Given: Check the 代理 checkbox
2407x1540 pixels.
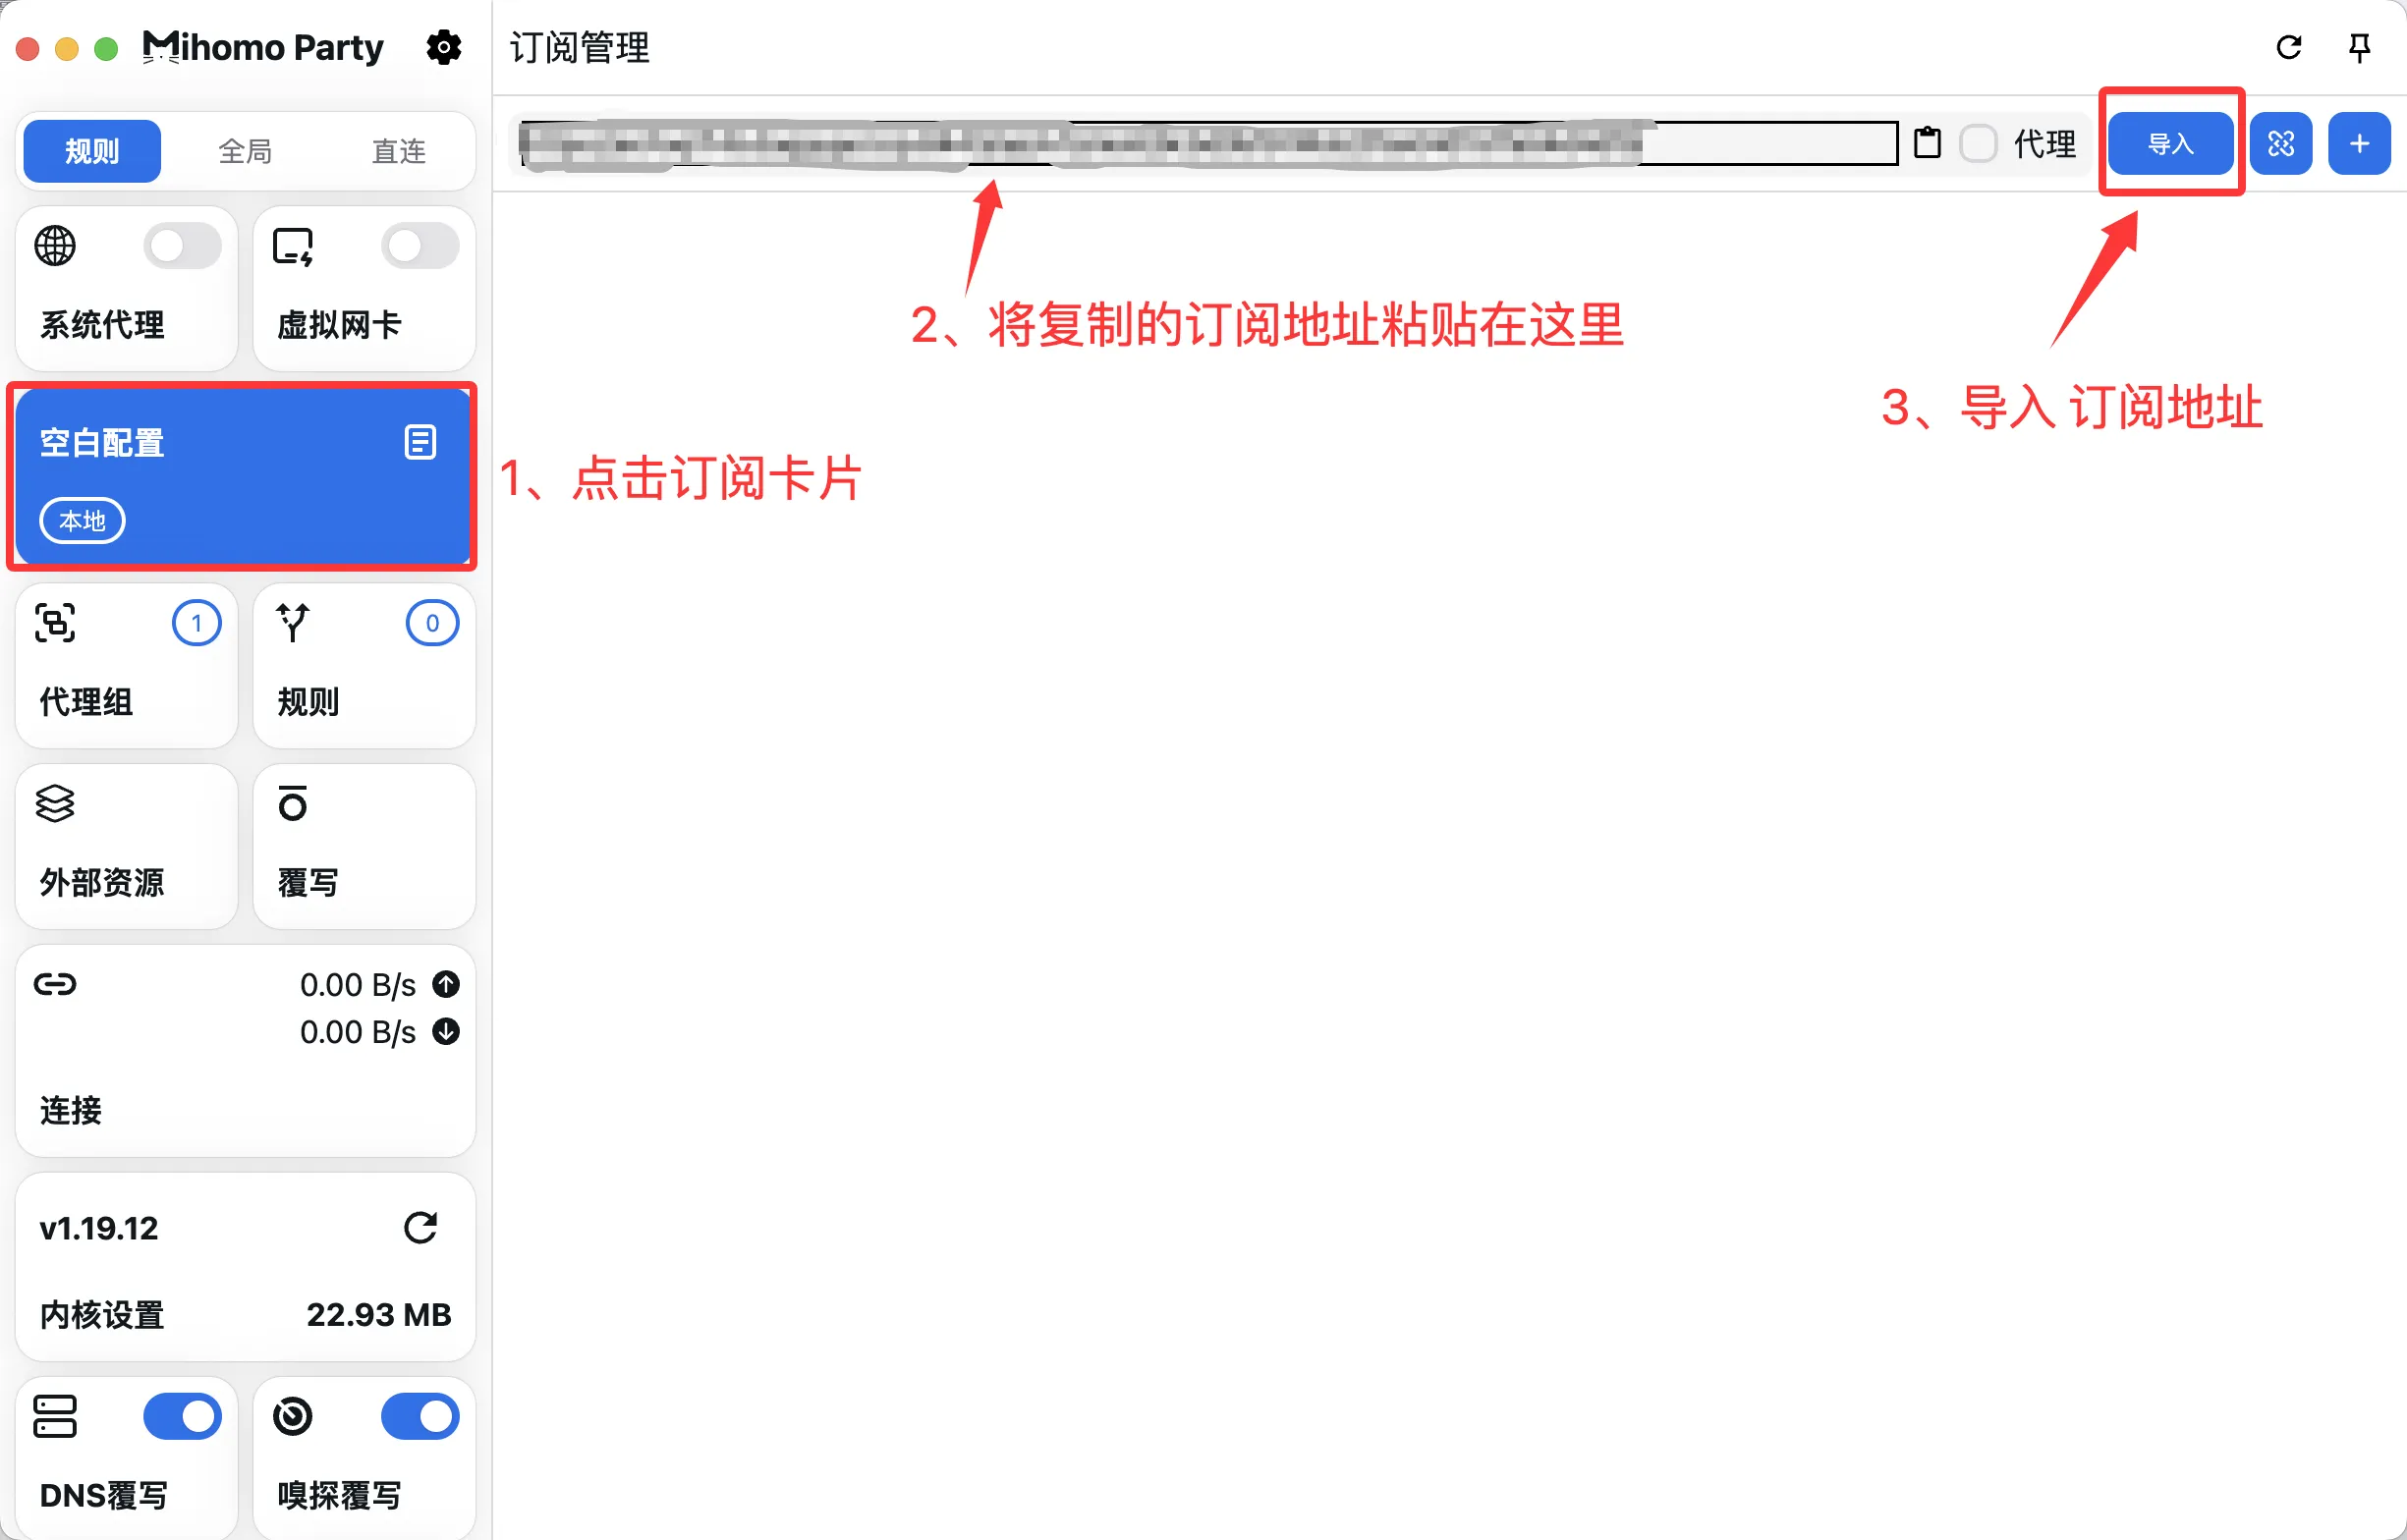Looking at the screenshot, I should coord(1977,144).
